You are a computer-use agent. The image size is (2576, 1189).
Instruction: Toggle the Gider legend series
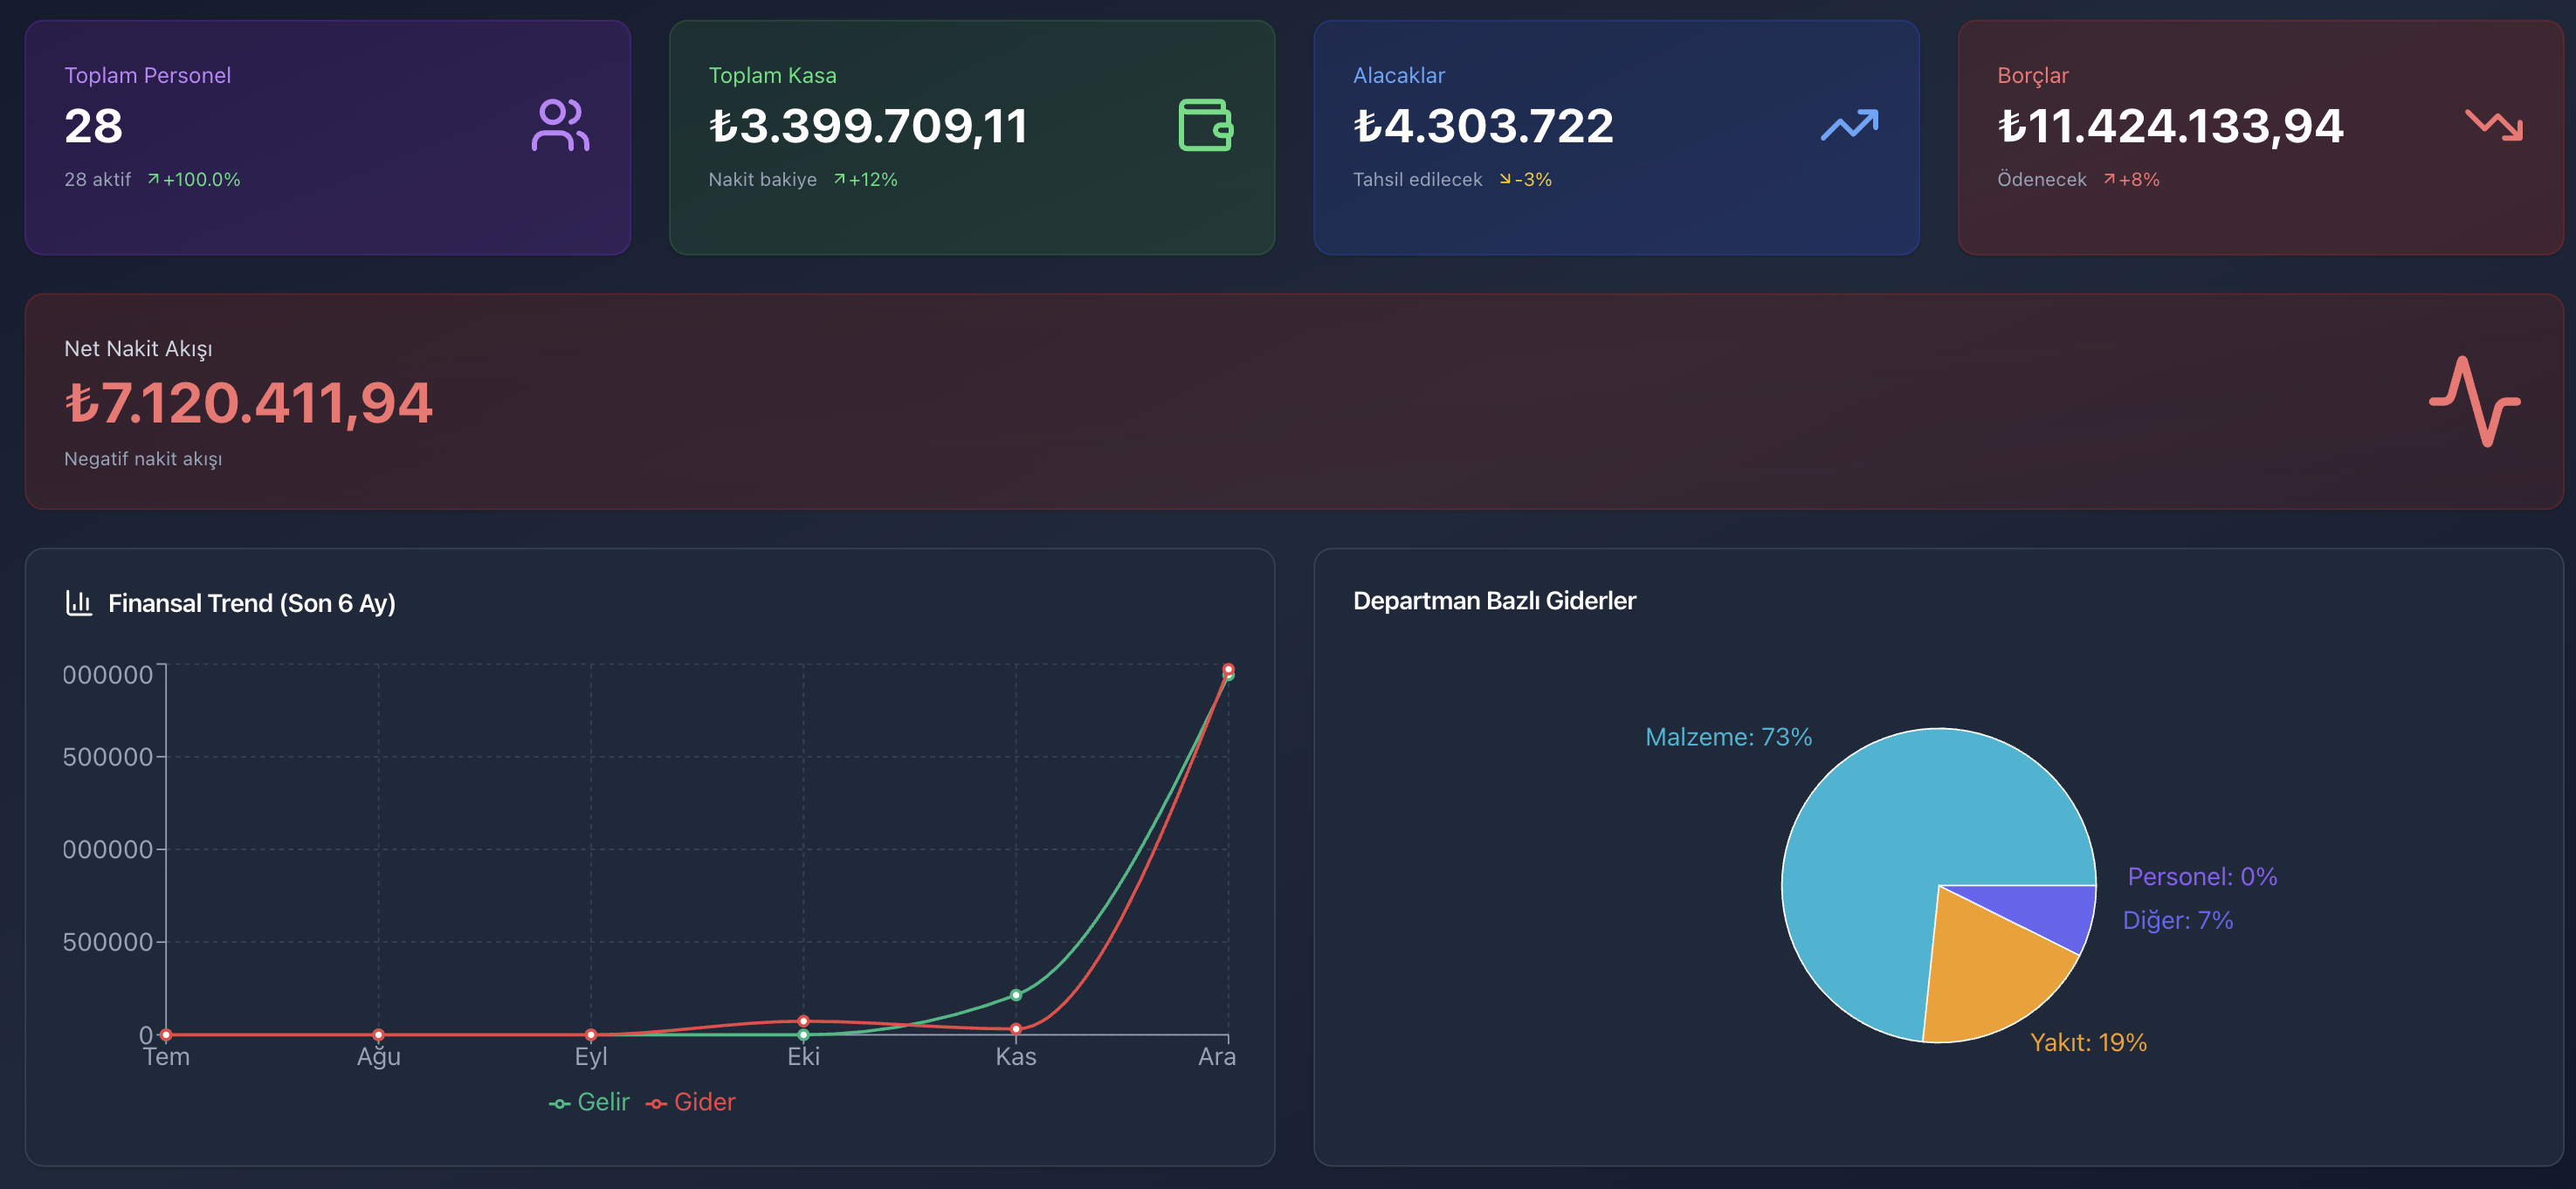tap(691, 1102)
